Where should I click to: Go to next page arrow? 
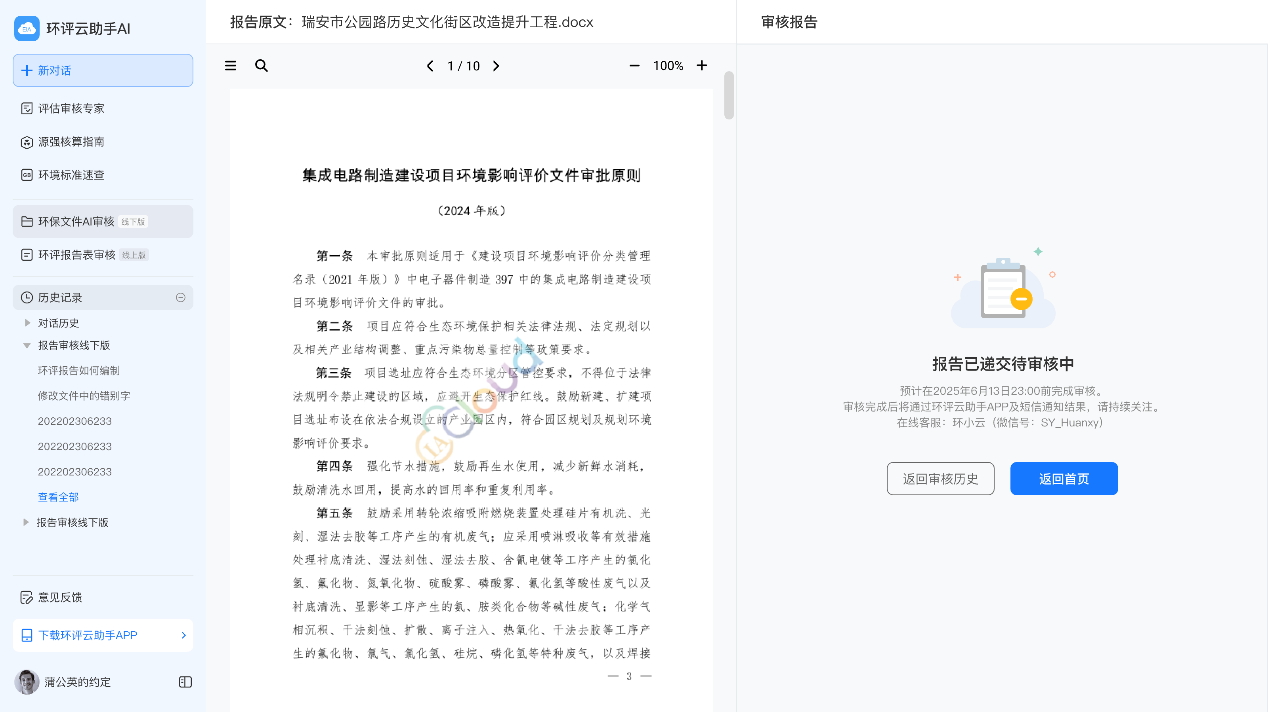pyautogui.click(x=496, y=66)
